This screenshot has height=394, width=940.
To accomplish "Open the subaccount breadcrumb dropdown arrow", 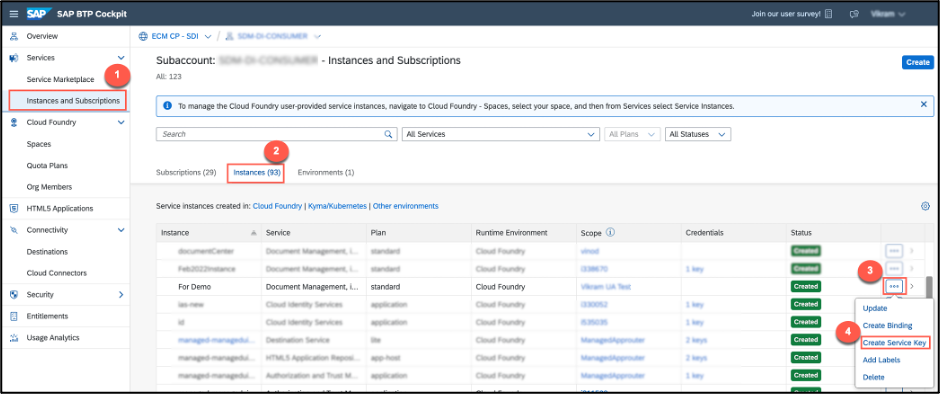I will tap(317, 36).
